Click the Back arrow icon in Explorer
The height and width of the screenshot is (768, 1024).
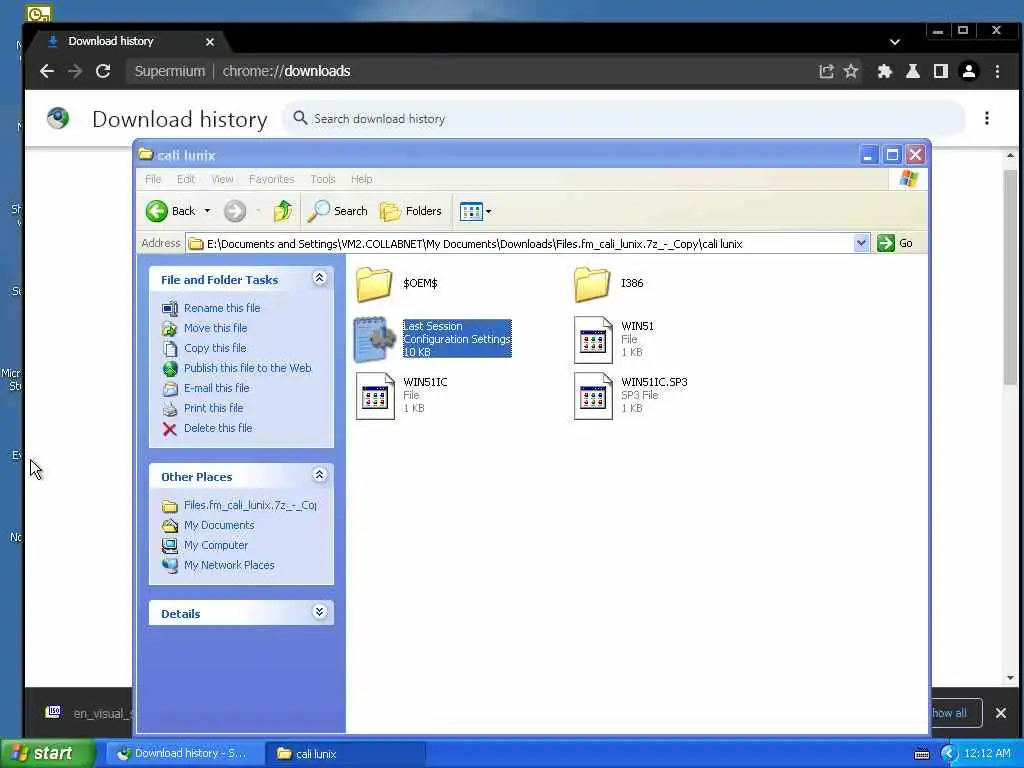pyautogui.click(x=157, y=211)
